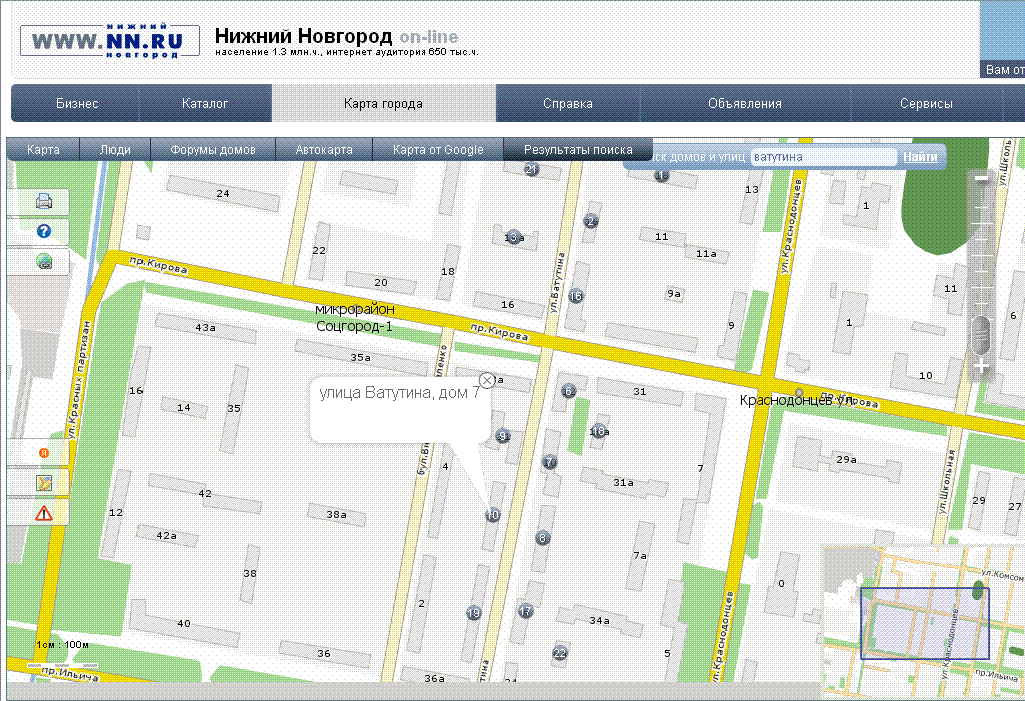Zoom out with the minus button
Viewport: 1025px width, 701px height.
point(982,179)
